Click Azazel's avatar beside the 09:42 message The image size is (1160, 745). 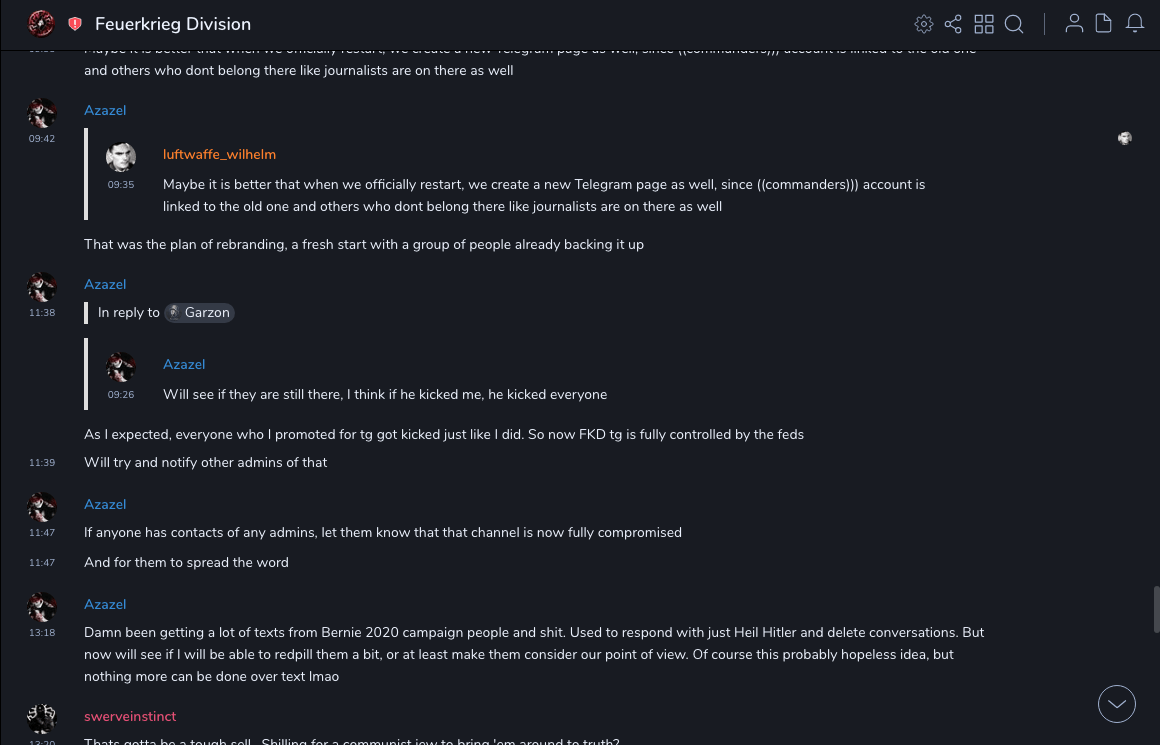42,113
